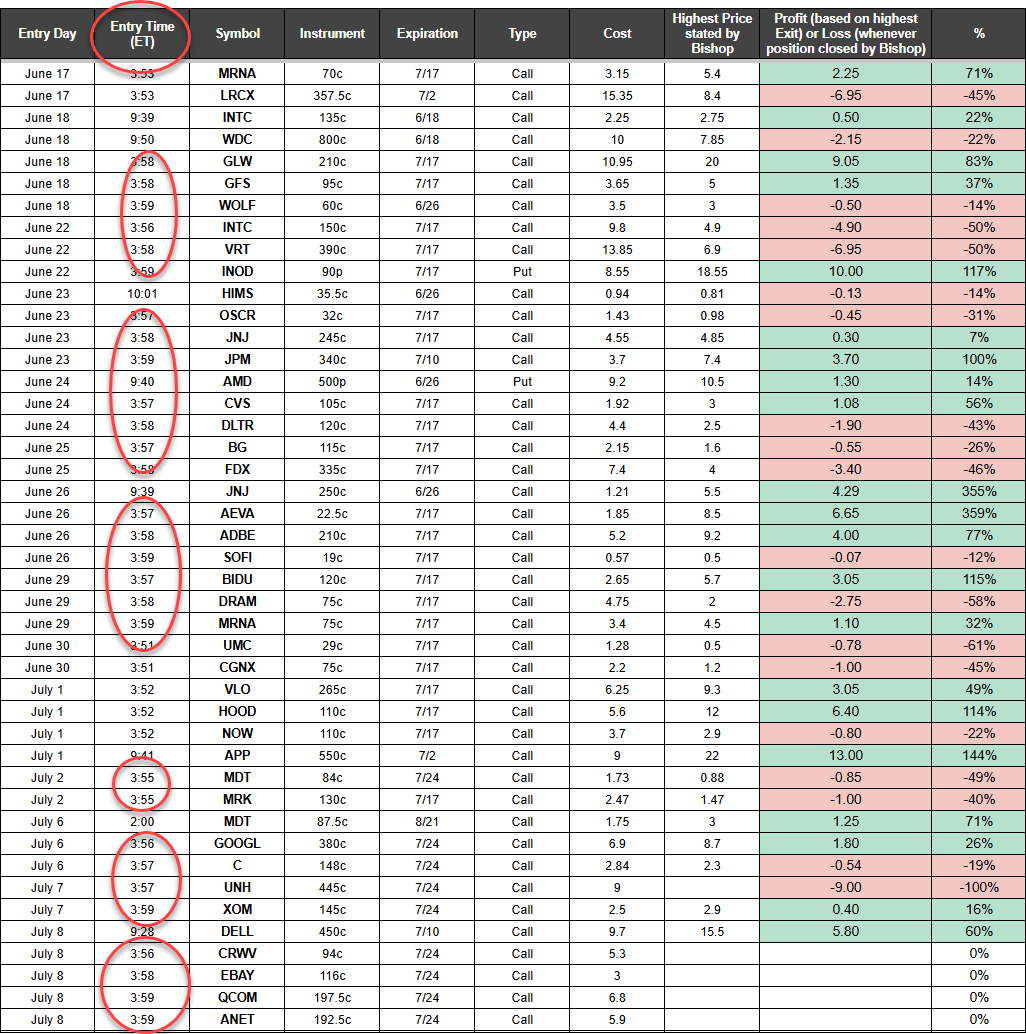Select the 15.35 cost cell

coord(617,96)
